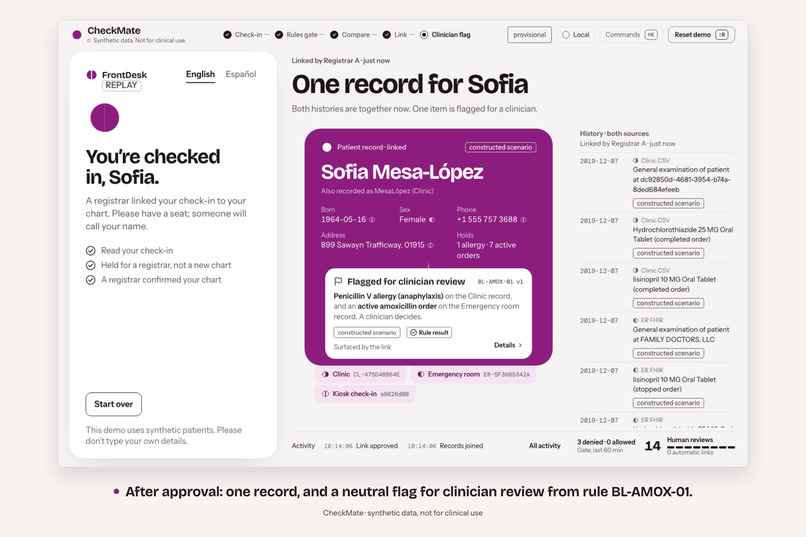Click ER FHIR icon on lisinopril stopped order
The width and height of the screenshot is (806, 537).
click(636, 370)
